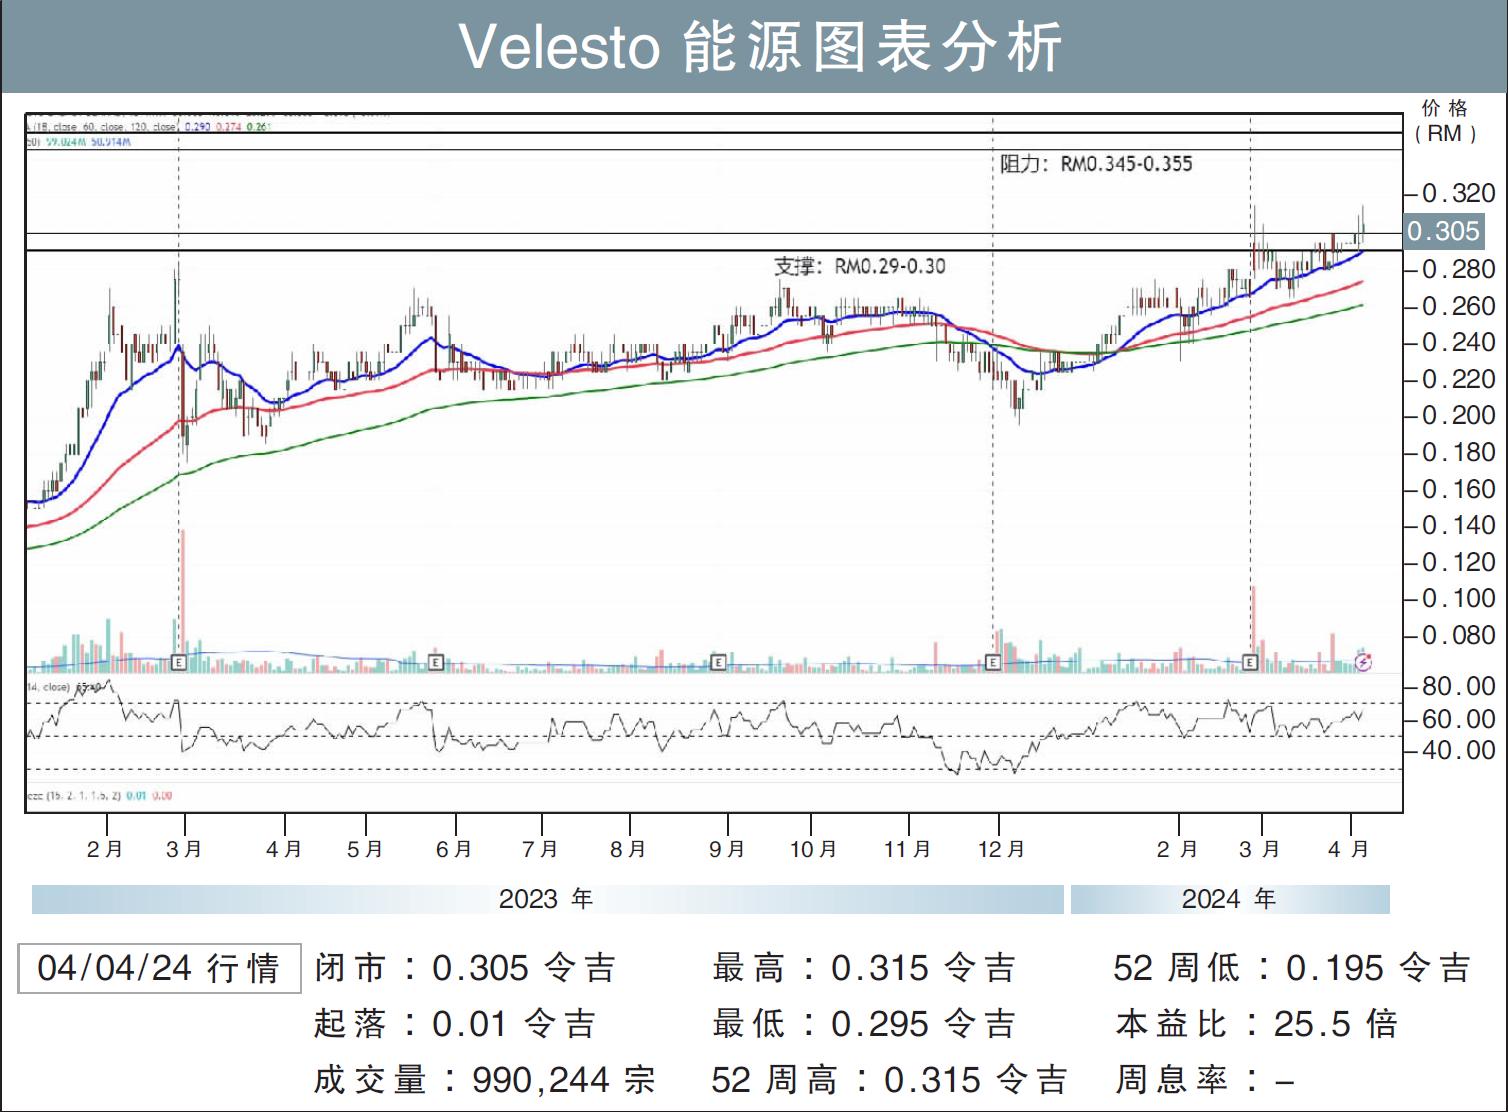Click the 6月 month label

tap(454, 849)
